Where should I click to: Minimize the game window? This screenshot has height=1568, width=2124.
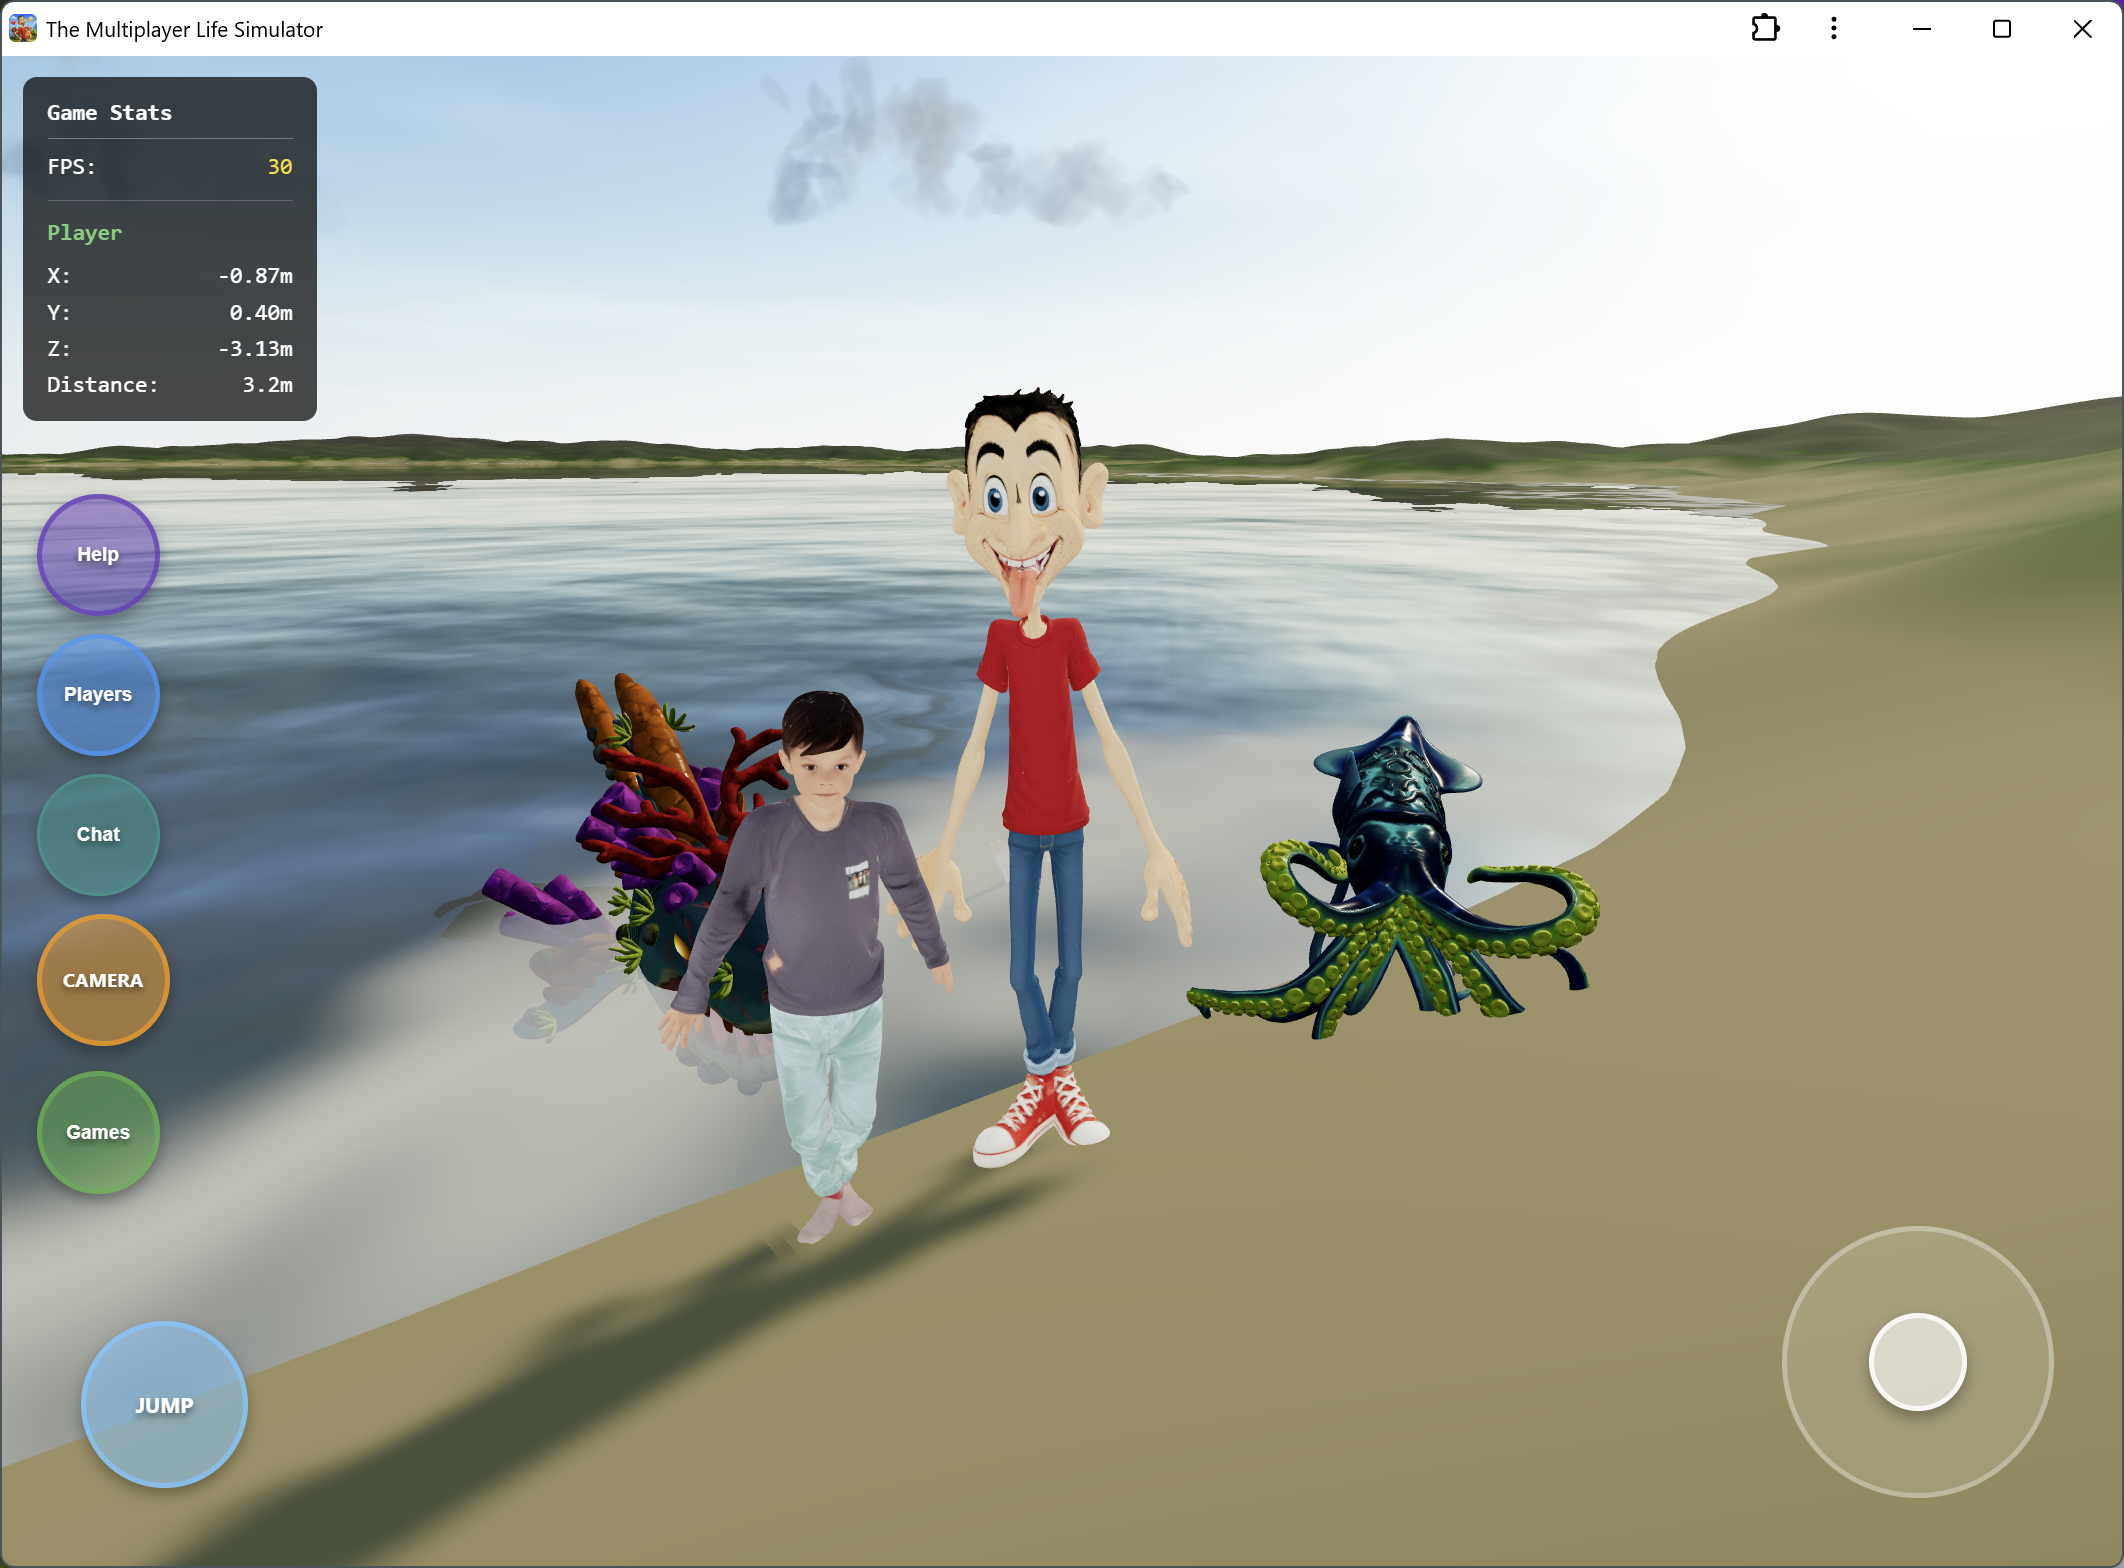pos(1921,28)
